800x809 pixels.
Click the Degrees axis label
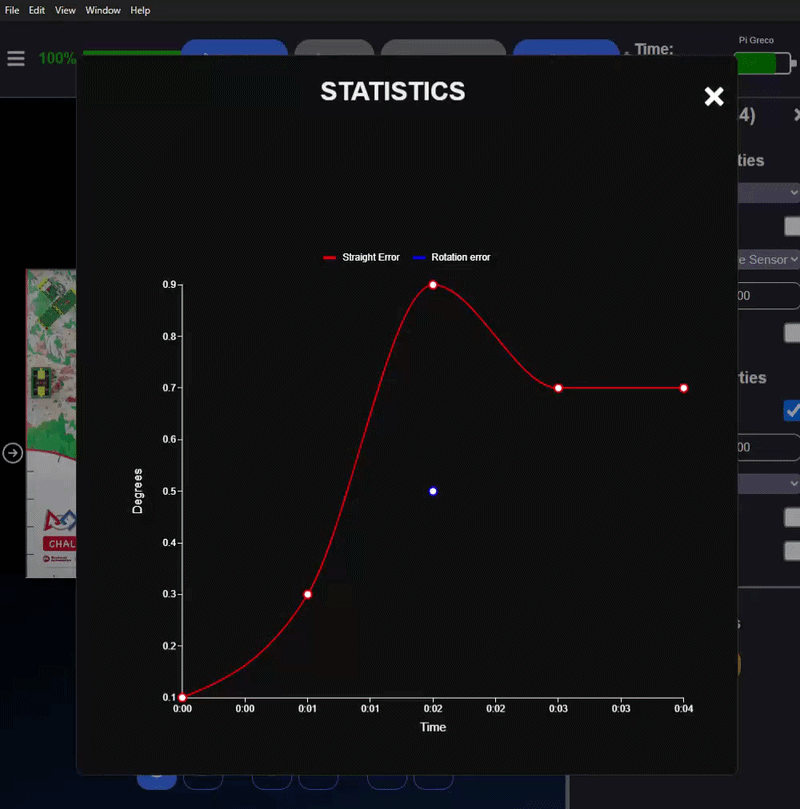point(137,491)
